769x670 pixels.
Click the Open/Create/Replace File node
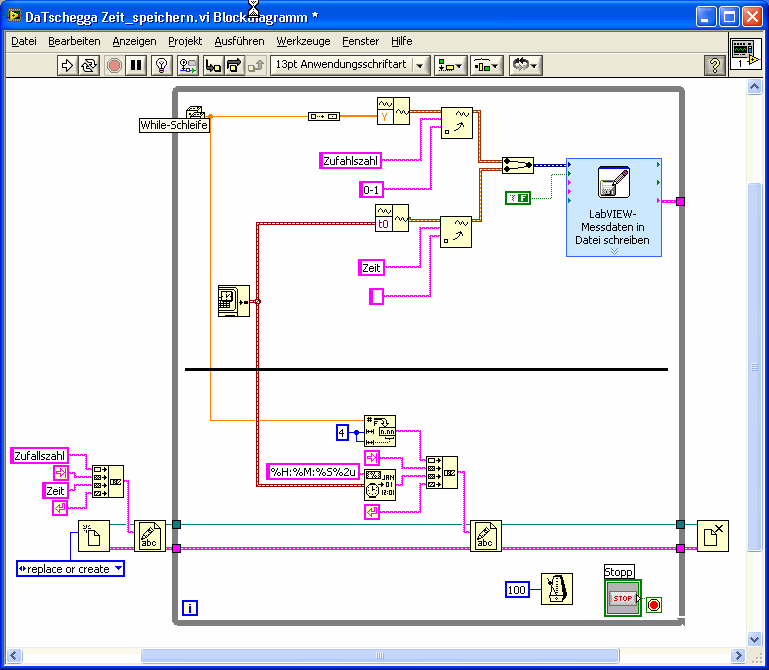(94, 536)
